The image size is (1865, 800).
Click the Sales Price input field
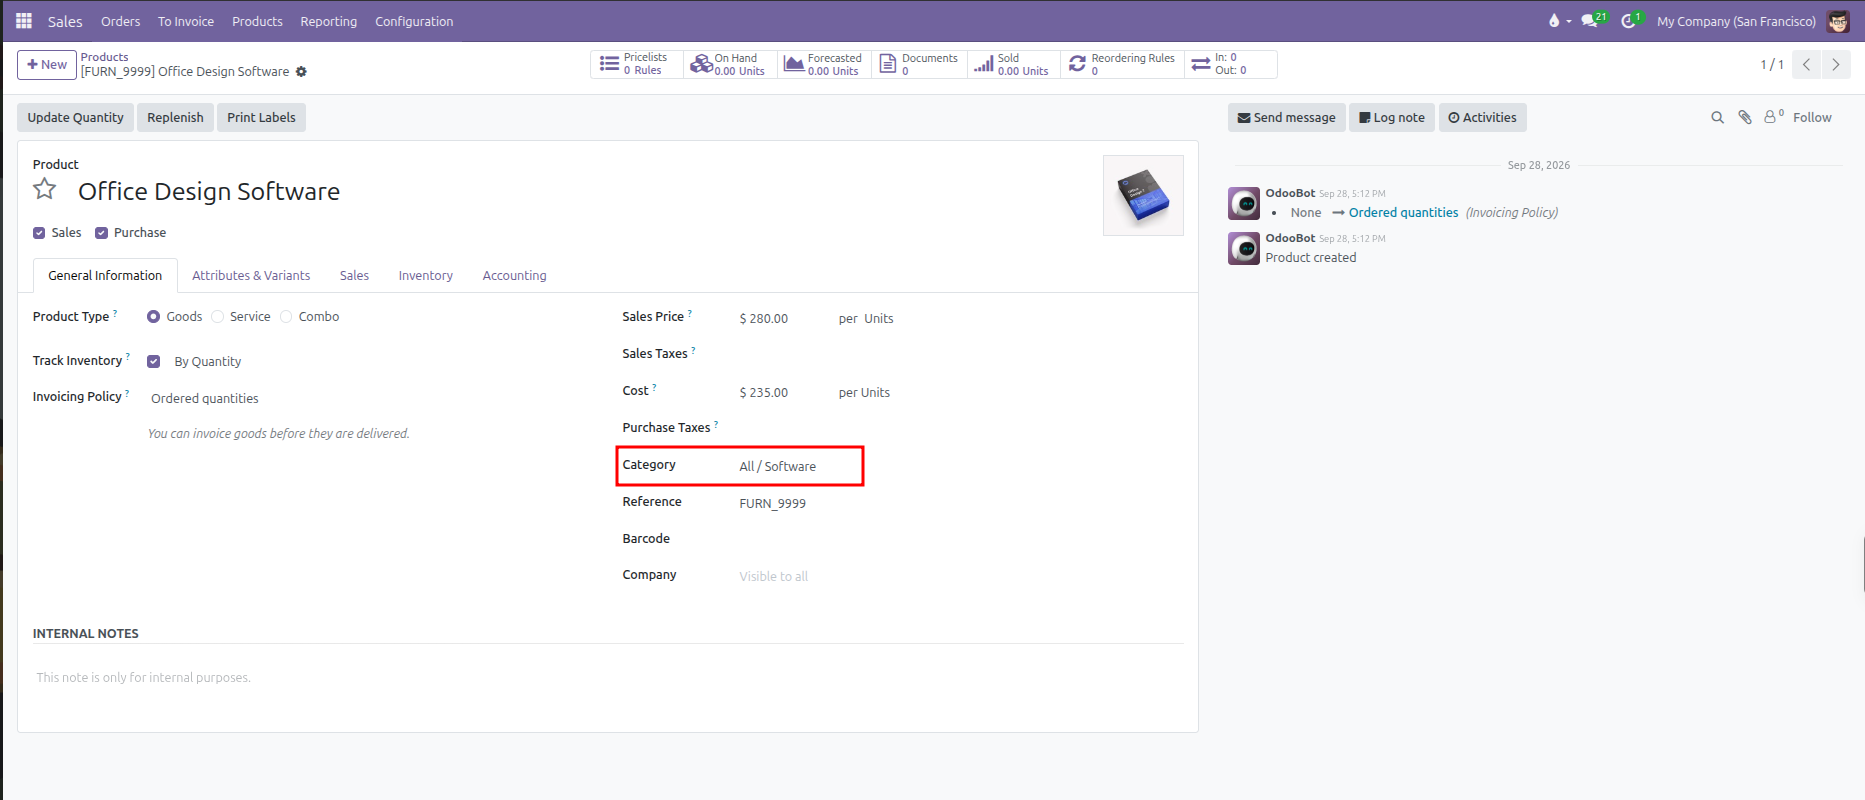click(782, 319)
